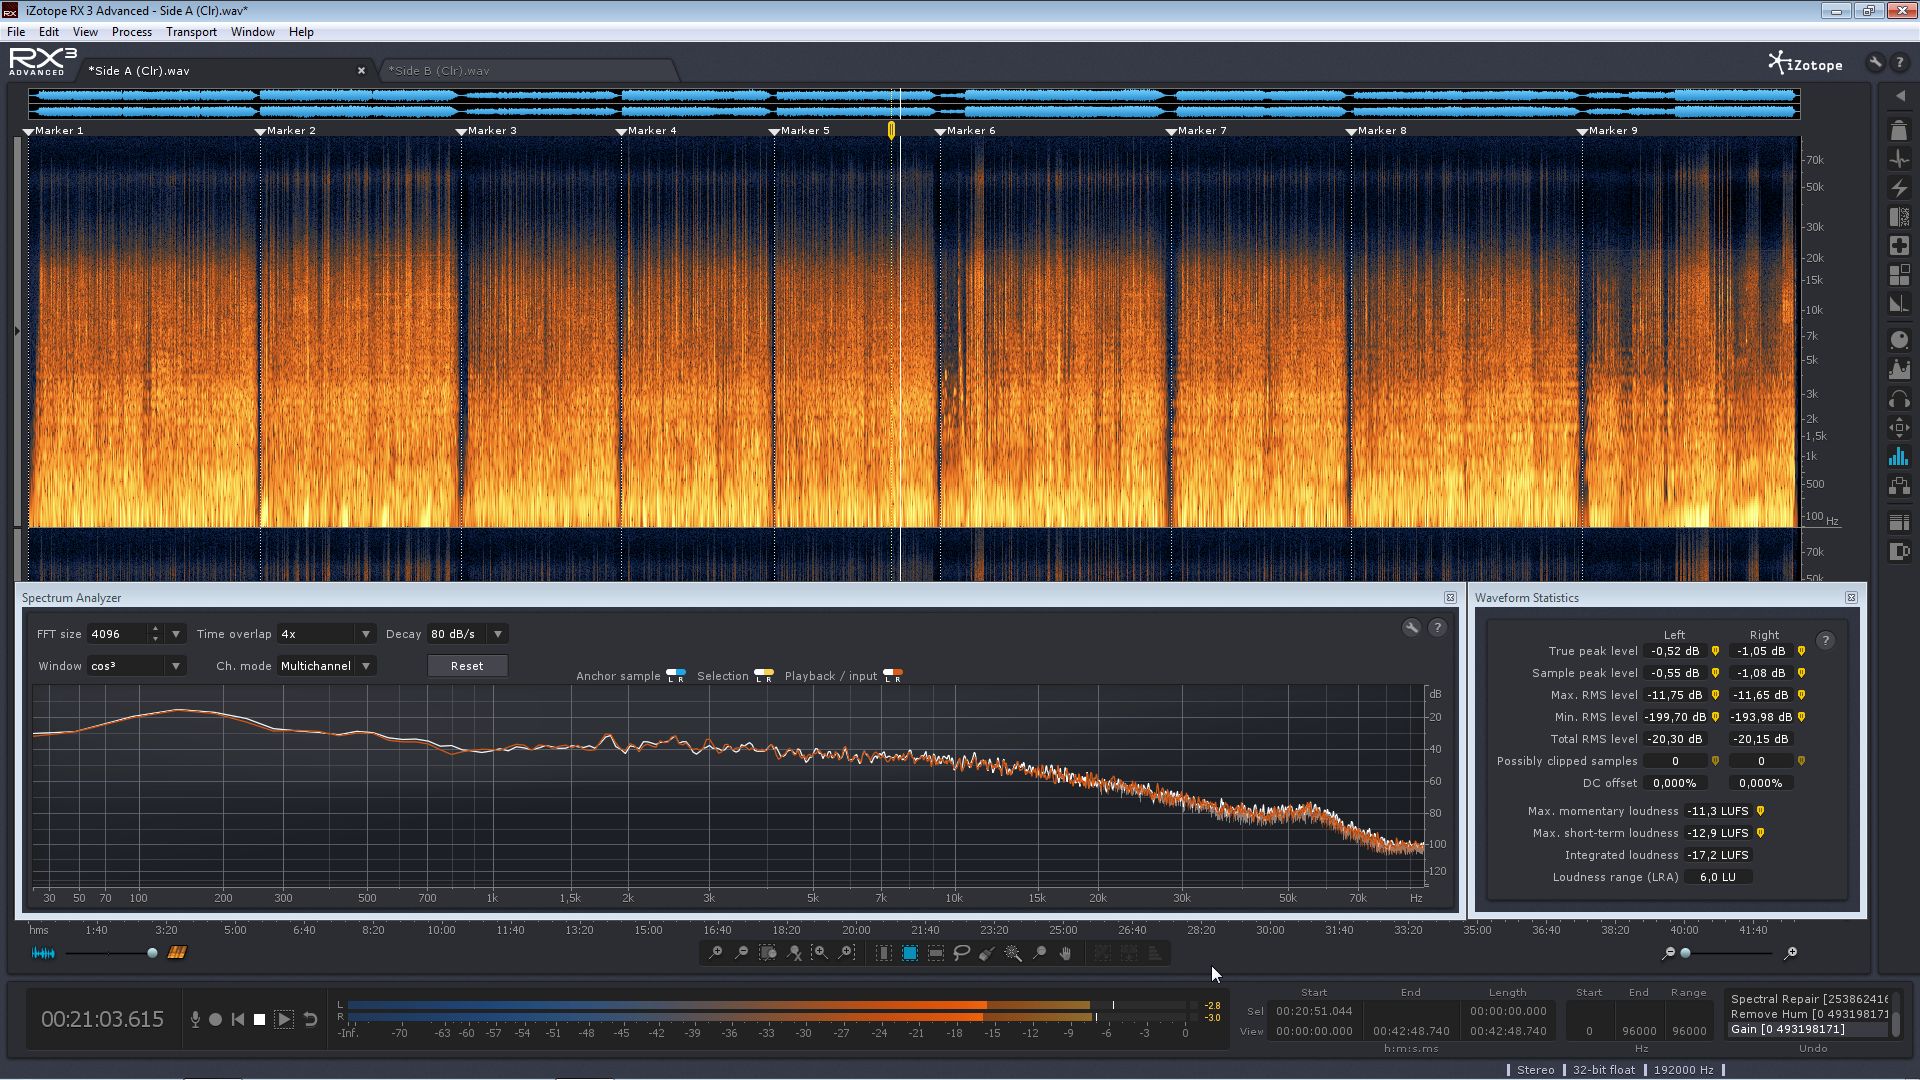Adjust the waveform/spectrogram opacity slider handle
Viewport: 1920px width, 1080px height.
[152, 953]
